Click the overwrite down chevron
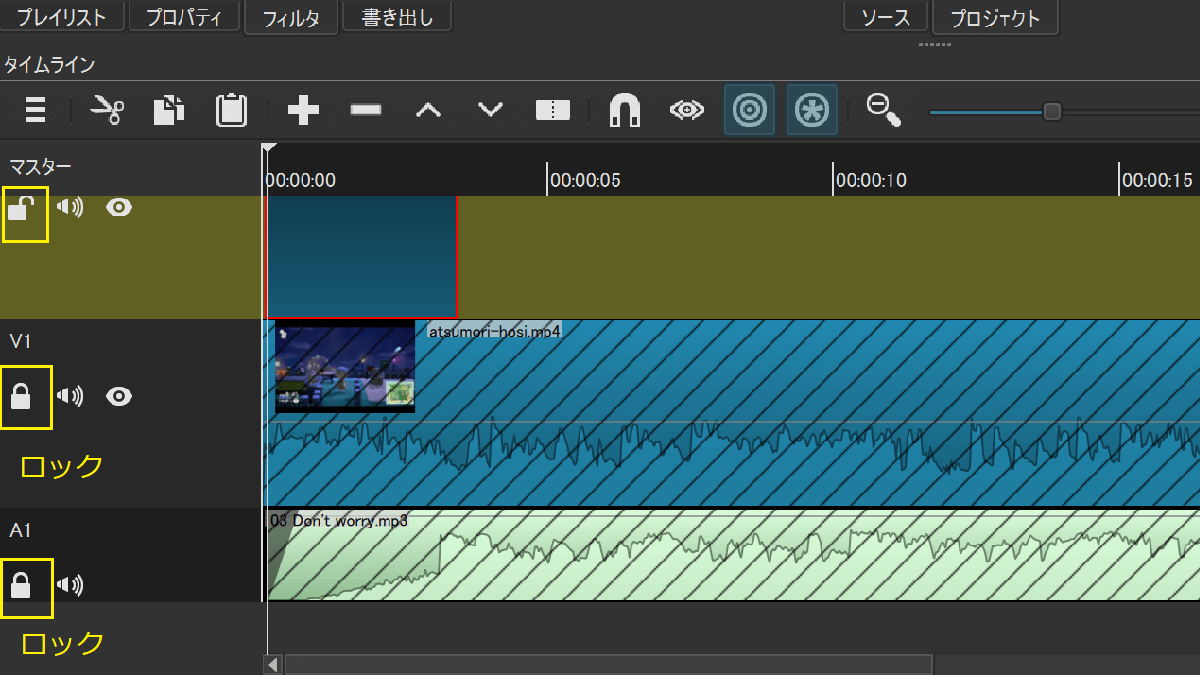This screenshot has height=675, width=1200. click(490, 110)
